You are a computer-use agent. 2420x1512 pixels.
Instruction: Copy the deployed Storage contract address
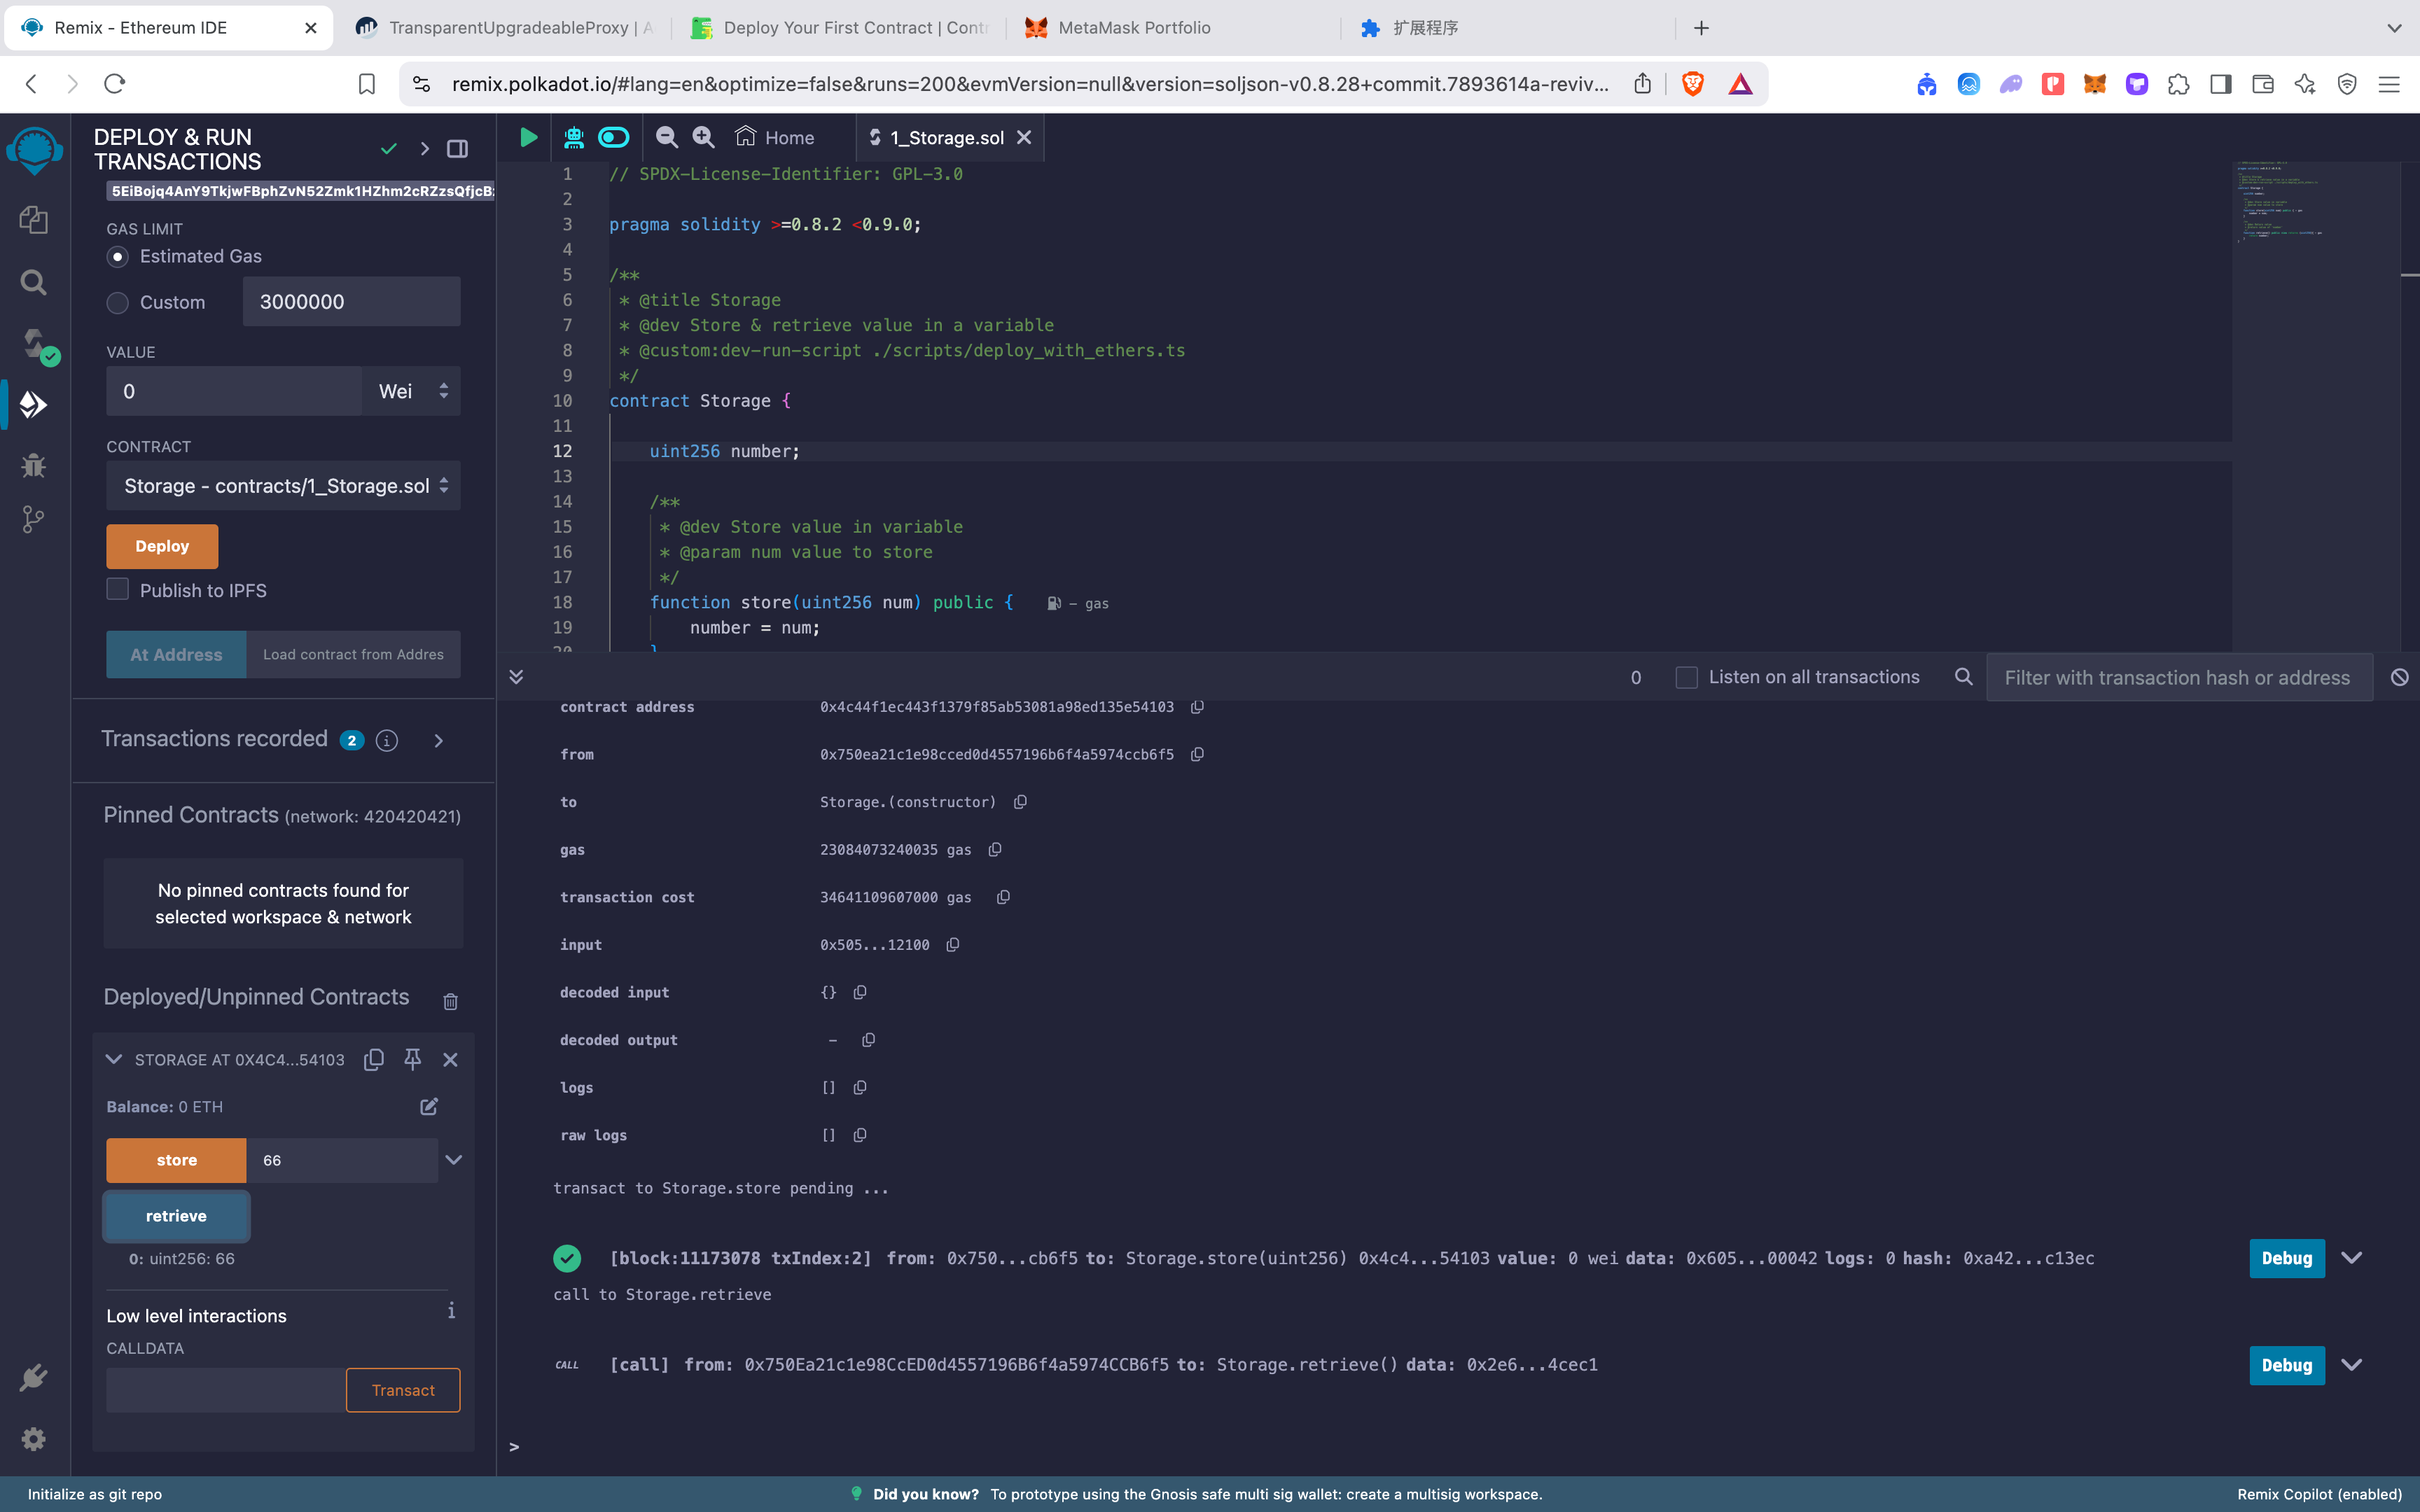374,1059
